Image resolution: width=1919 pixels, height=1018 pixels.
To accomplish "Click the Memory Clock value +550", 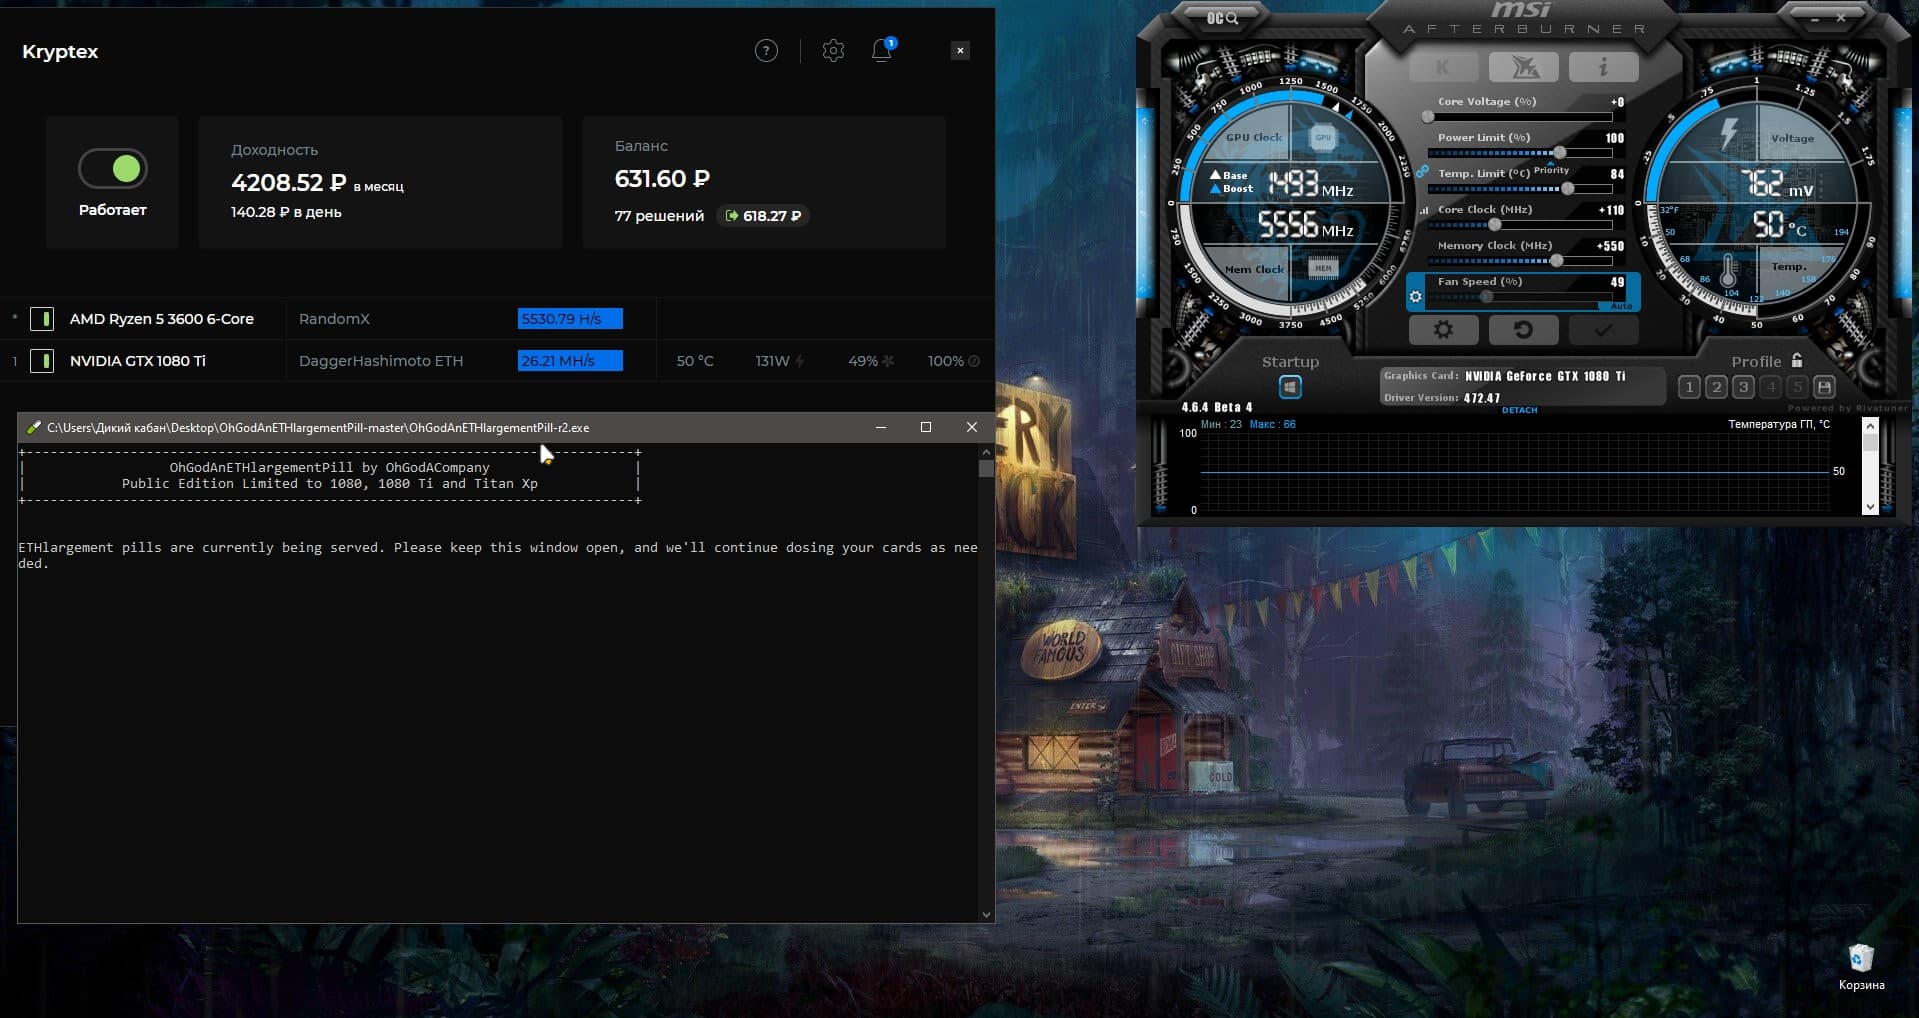I will [1610, 246].
